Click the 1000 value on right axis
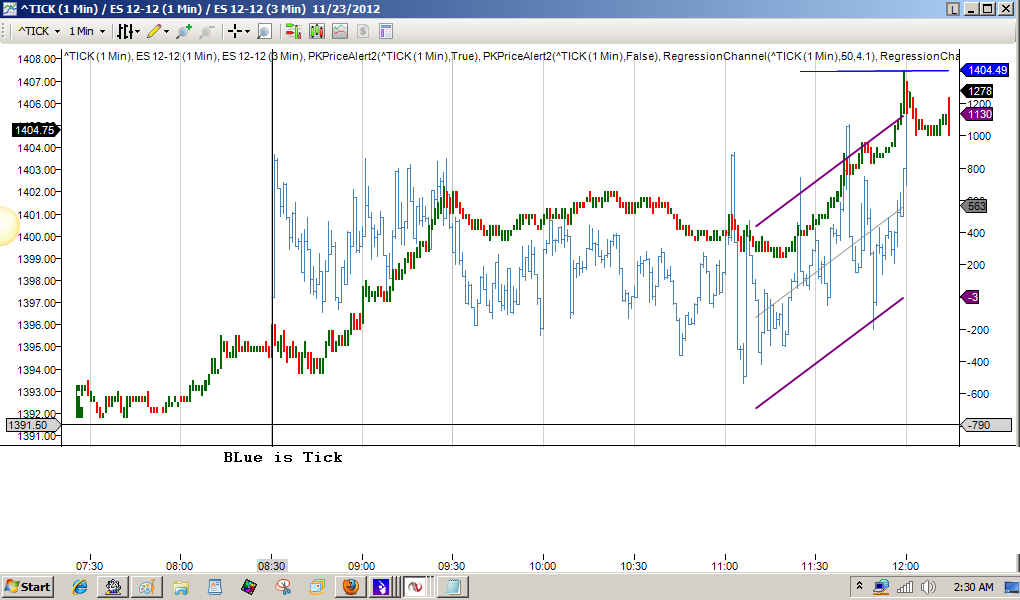This screenshot has height=600, width=1020. tap(979, 136)
